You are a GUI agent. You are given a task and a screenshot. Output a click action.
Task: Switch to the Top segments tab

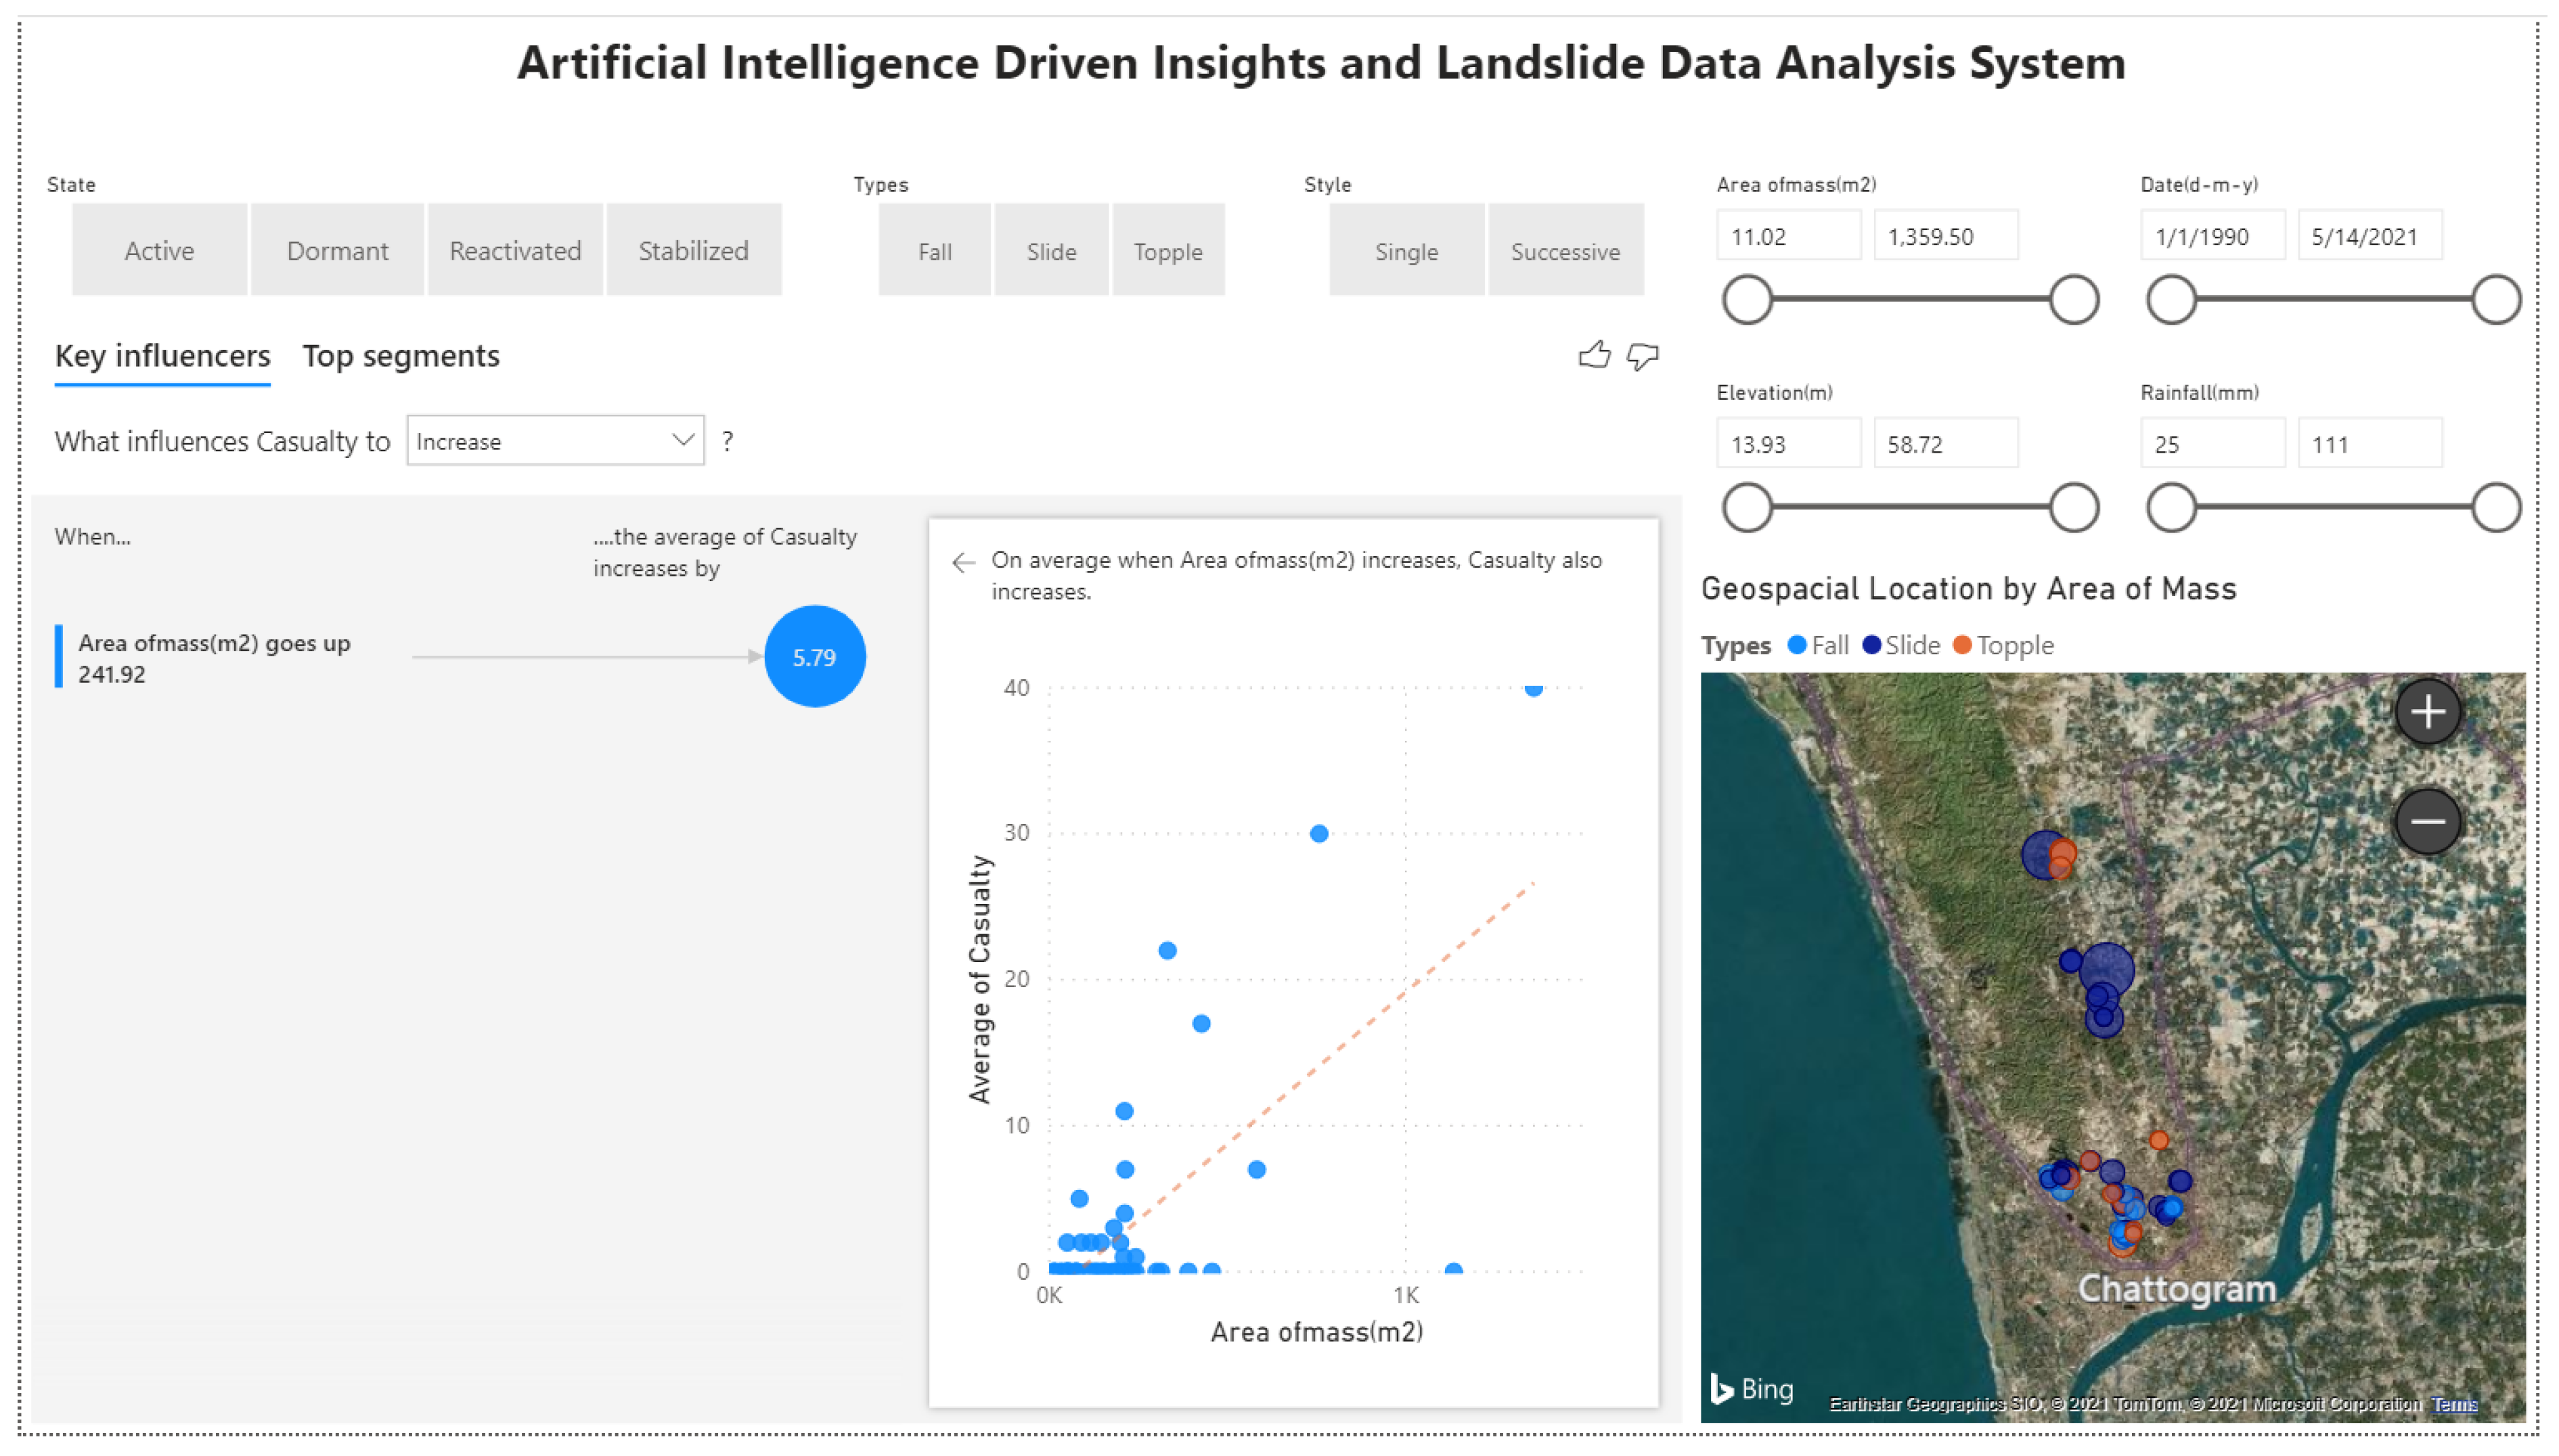[400, 356]
